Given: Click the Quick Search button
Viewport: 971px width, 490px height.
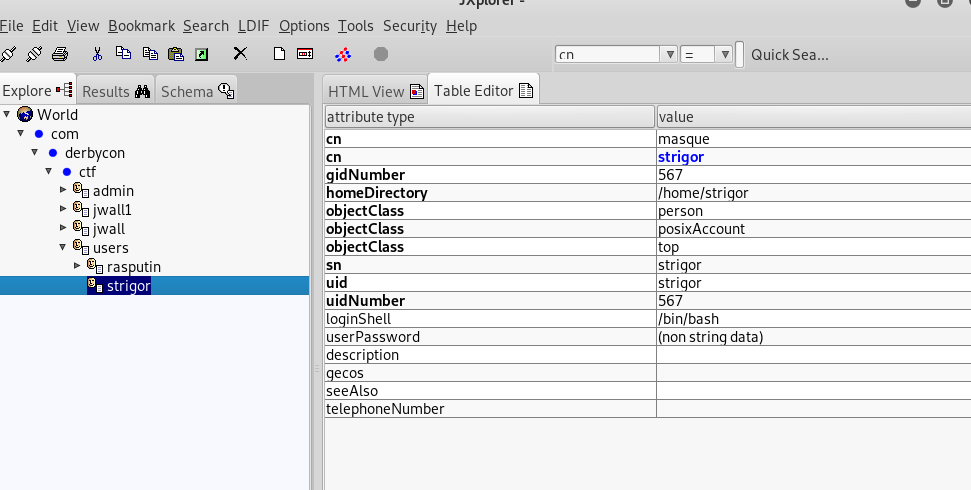Looking at the screenshot, I should pyautogui.click(x=789, y=55).
